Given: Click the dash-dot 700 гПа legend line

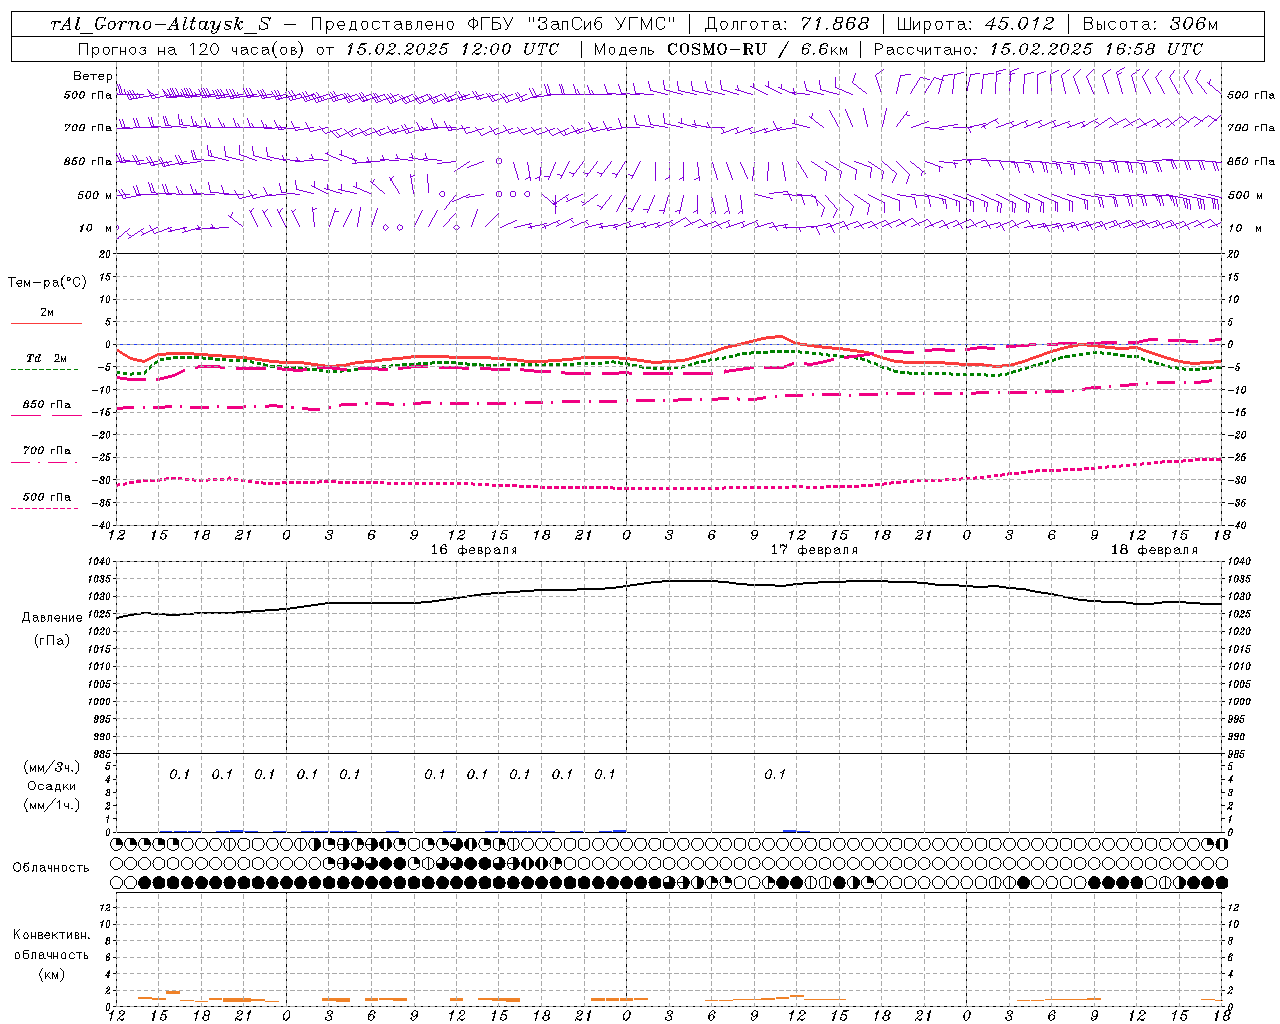Looking at the screenshot, I should (45, 463).
